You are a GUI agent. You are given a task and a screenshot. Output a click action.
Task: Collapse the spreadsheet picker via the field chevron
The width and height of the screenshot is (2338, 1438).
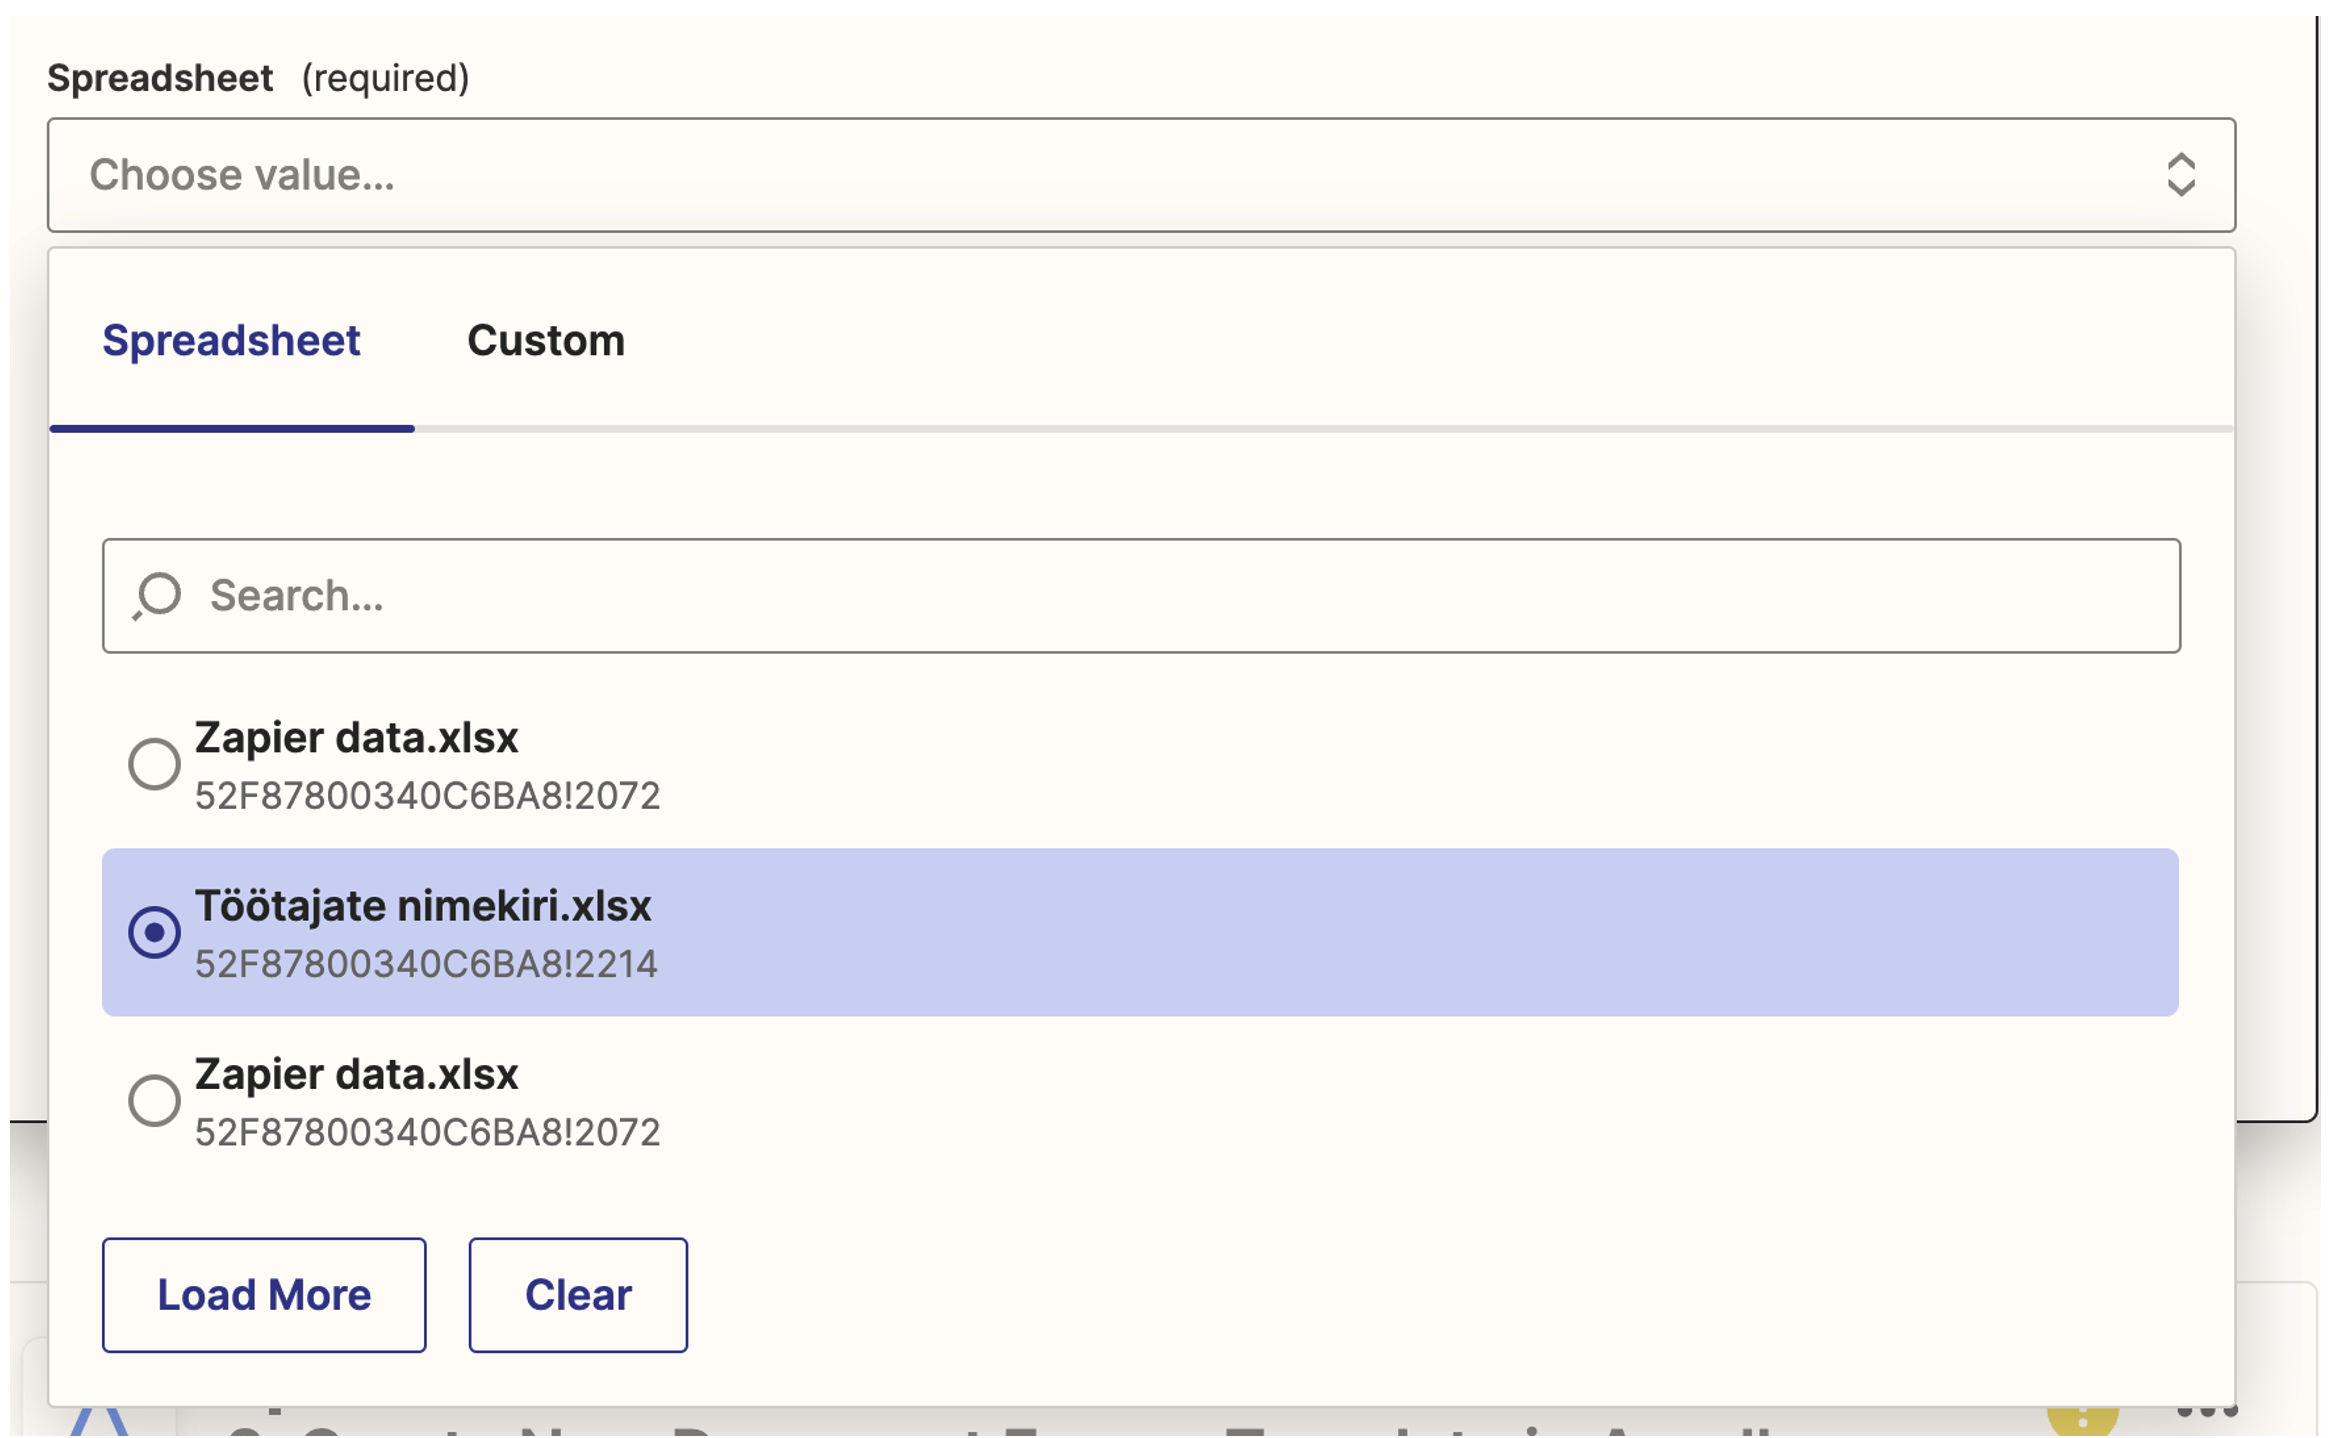tap(2183, 175)
